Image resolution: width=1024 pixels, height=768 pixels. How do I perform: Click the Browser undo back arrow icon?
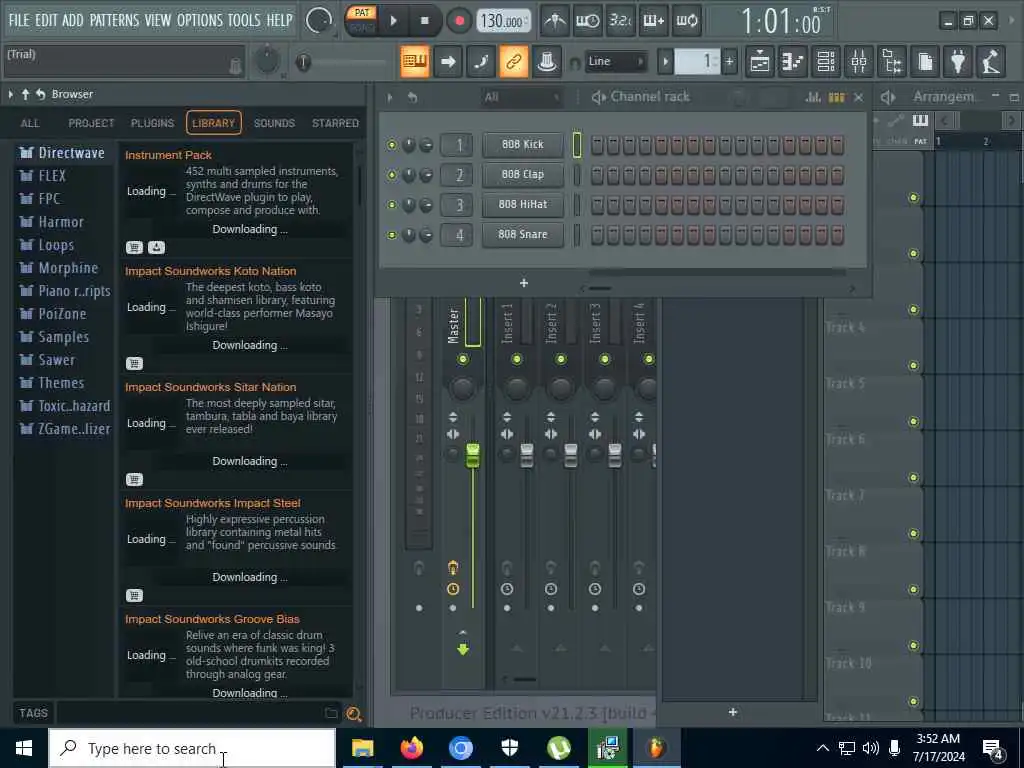click(40, 95)
